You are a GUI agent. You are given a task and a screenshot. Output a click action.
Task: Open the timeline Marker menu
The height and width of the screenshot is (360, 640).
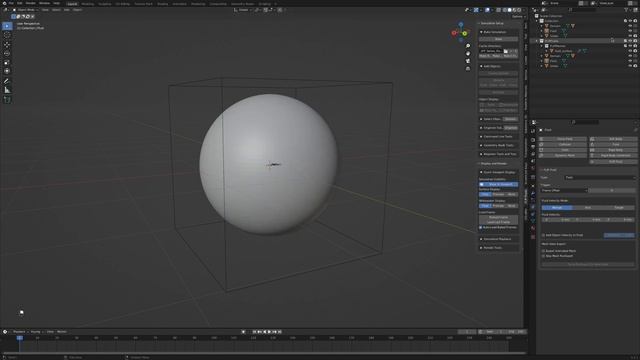click(x=62, y=332)
